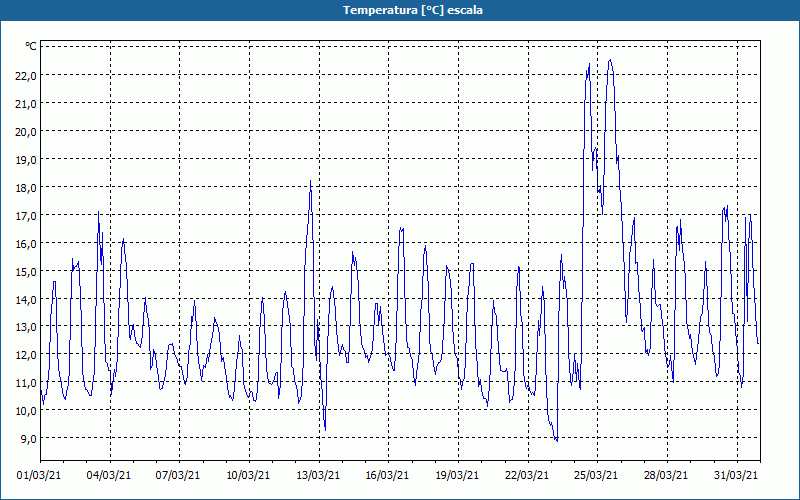Click the 28/03/21 date label
This screenshot has width=800, height=500.
pos(666,475)
